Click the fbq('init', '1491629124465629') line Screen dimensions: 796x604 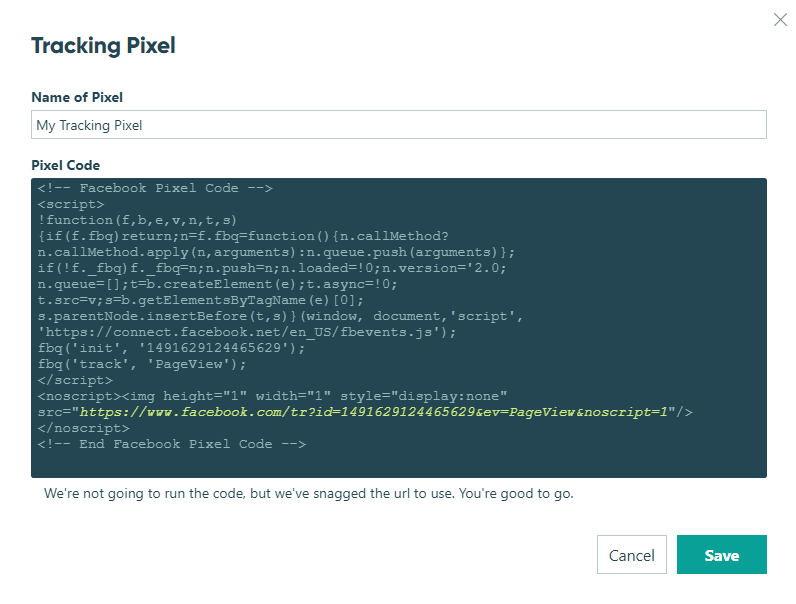(171, 348)
